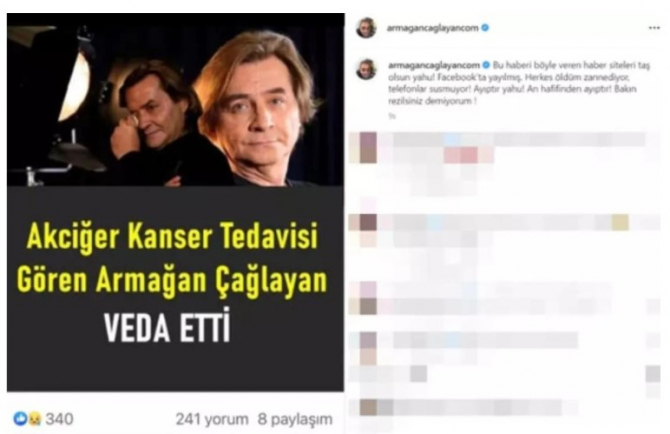Click the crying face reaction emoji
670x434 pixels.
[34, 419]
